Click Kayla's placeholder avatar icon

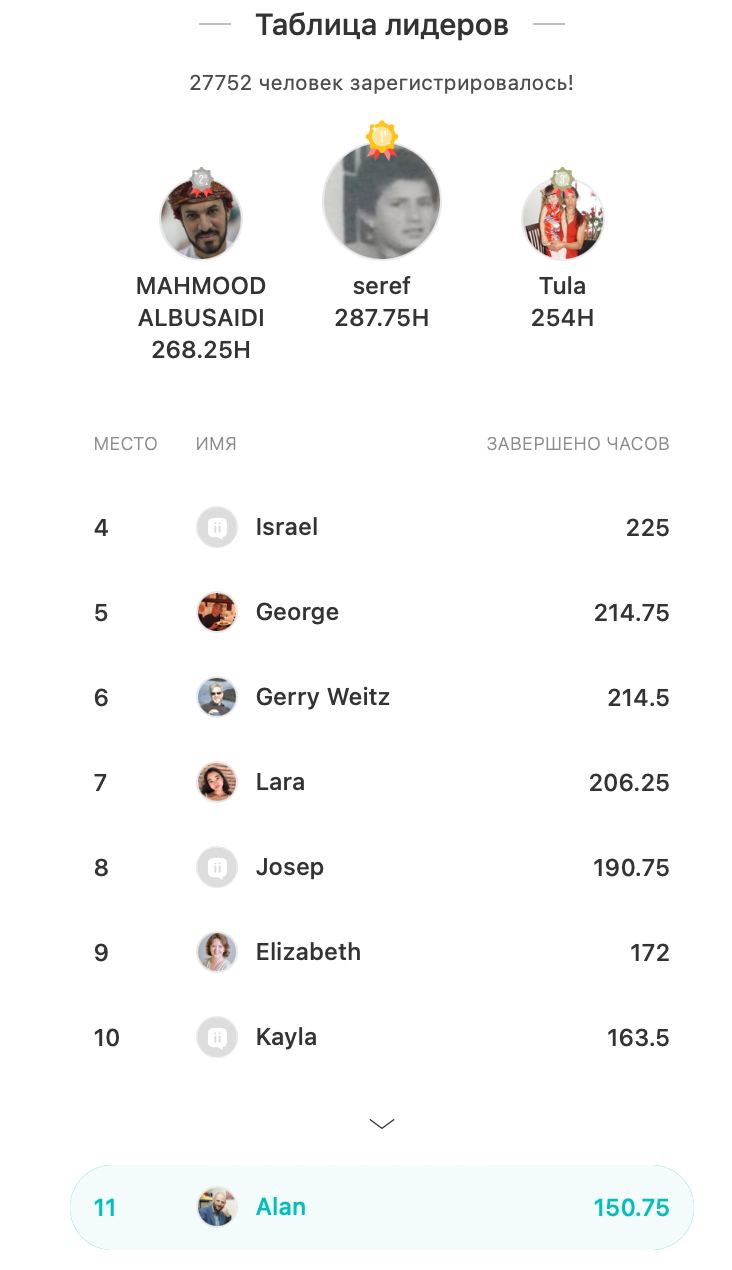point(217,1037)
